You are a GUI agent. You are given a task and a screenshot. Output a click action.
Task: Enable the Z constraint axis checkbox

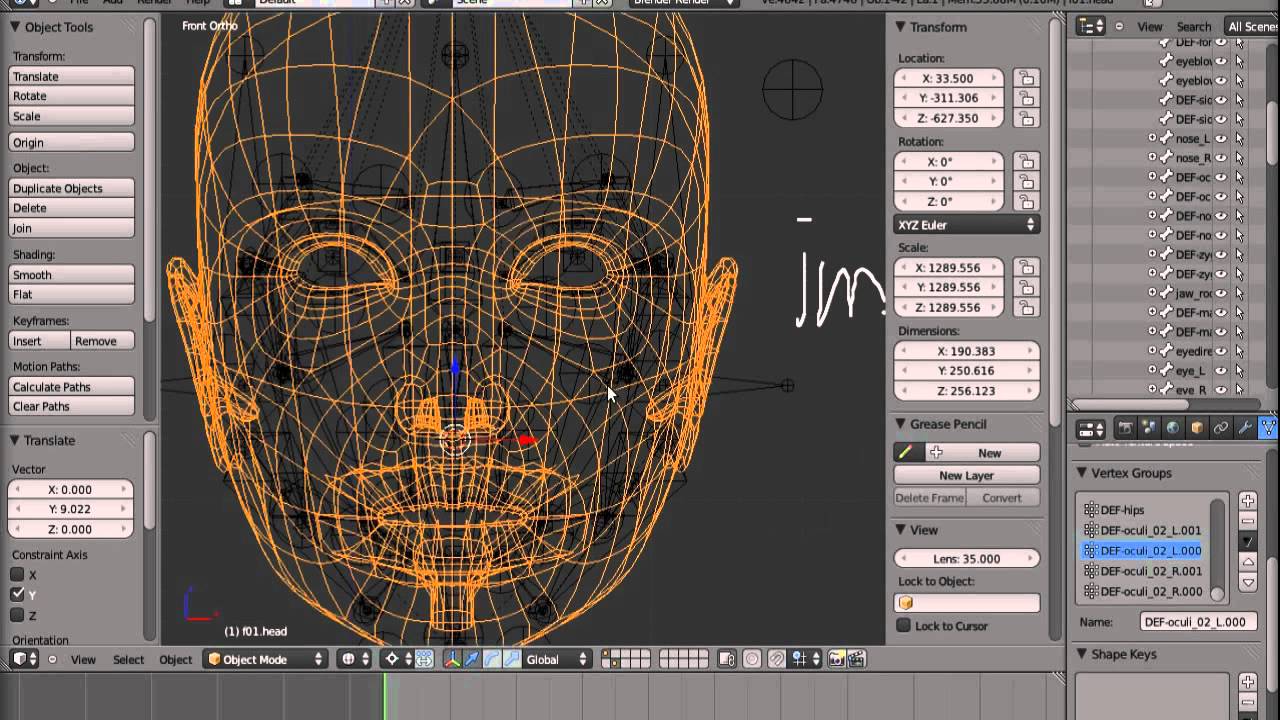click(x=17, y=615)
